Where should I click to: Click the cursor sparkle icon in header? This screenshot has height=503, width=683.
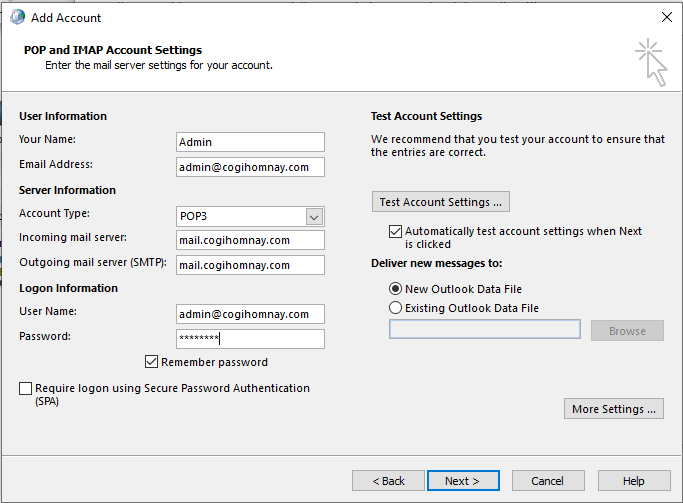tap(650, 61)
